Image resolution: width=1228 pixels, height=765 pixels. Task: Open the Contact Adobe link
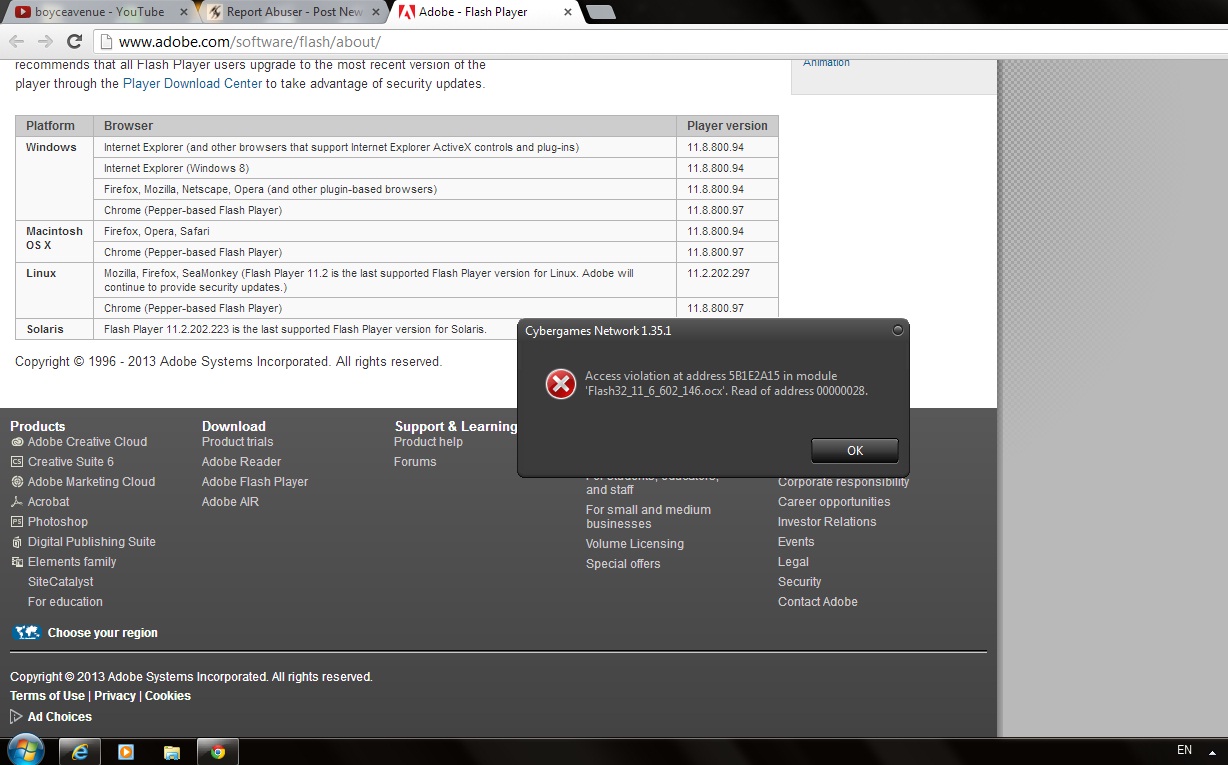pos(818,602)
